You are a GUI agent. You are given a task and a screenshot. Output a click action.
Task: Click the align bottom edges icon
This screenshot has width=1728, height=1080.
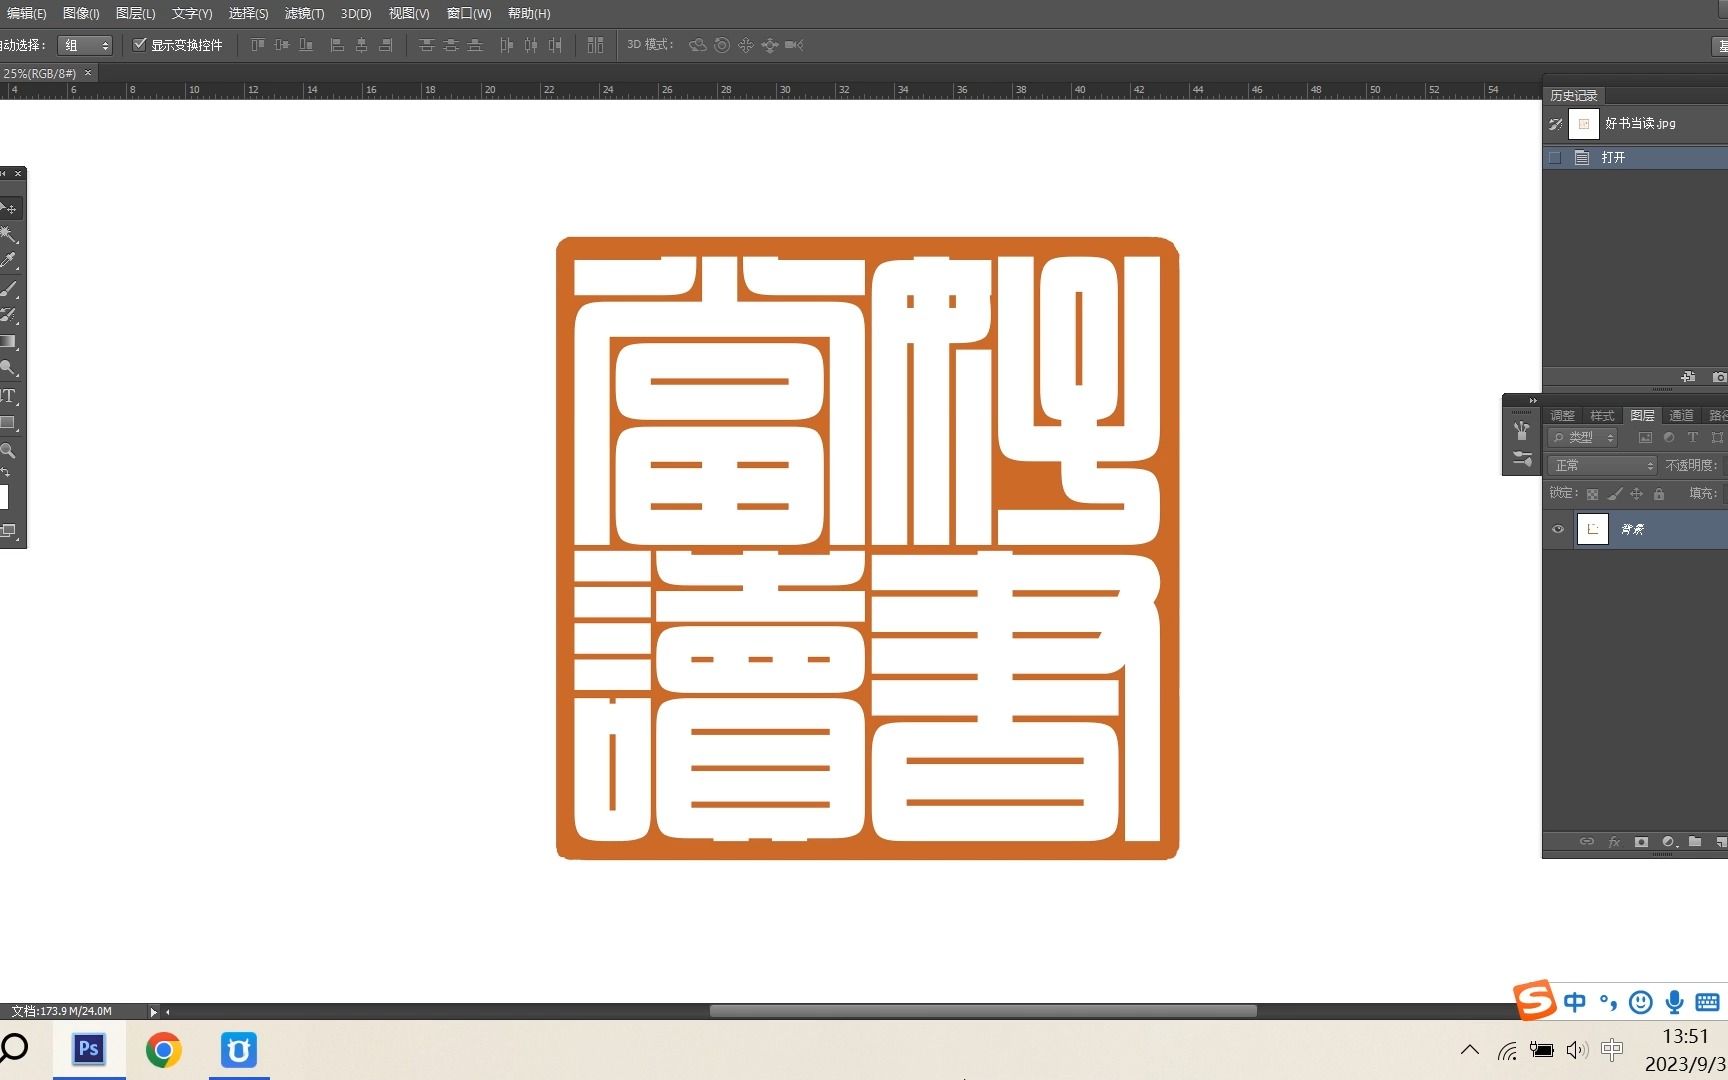pyautogui.click(x=306, y=45)
